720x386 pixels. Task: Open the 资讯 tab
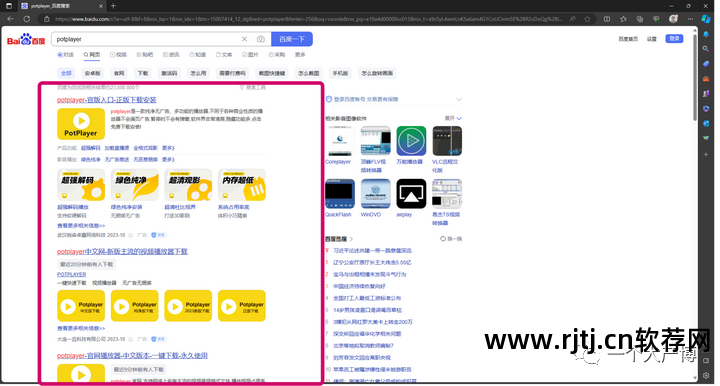coord(171,55)
